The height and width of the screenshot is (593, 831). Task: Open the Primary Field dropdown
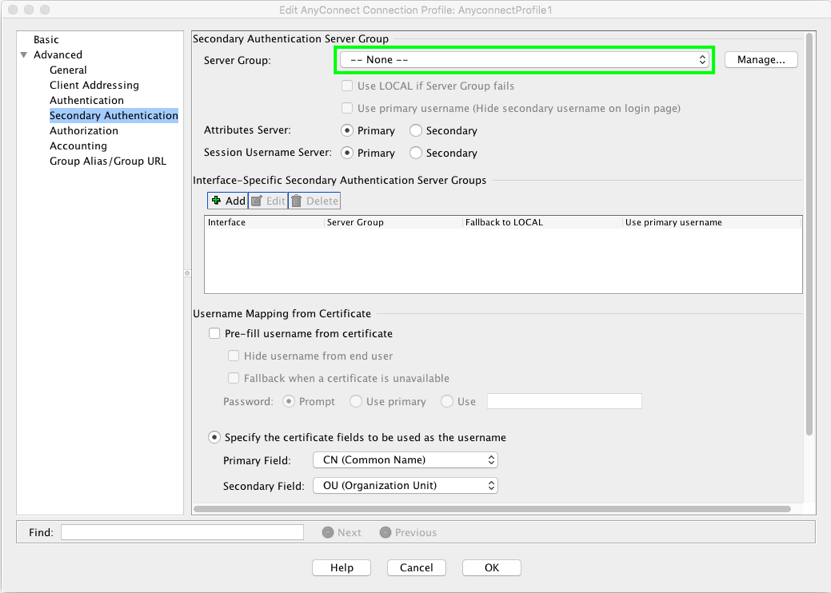(404, 460)
